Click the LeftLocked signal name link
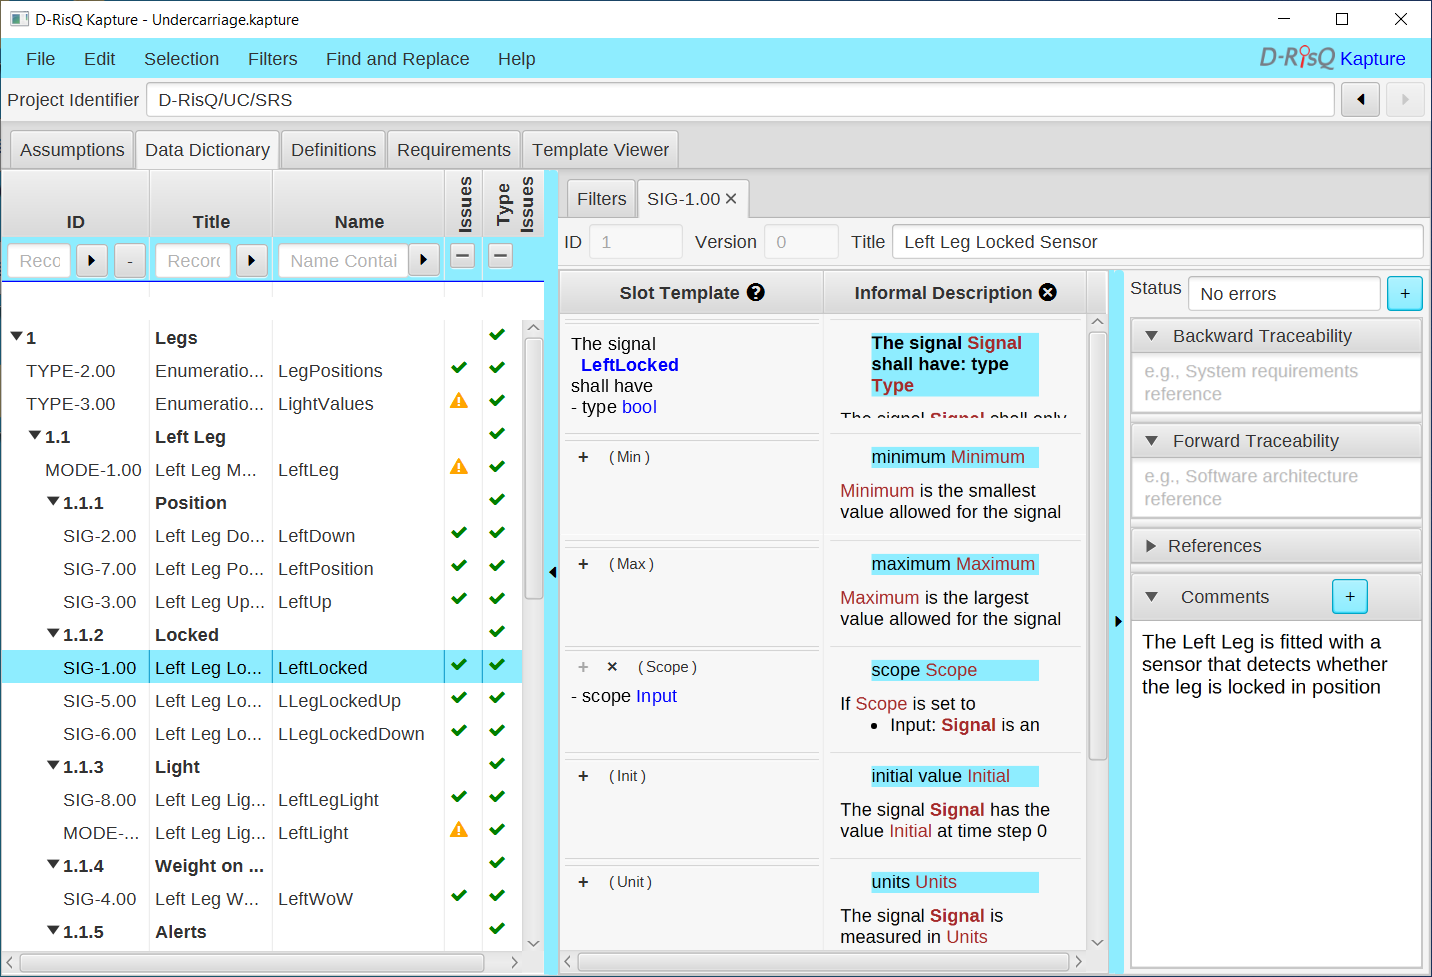This screenshot has height=977, width=1432. tap(630, 365)
